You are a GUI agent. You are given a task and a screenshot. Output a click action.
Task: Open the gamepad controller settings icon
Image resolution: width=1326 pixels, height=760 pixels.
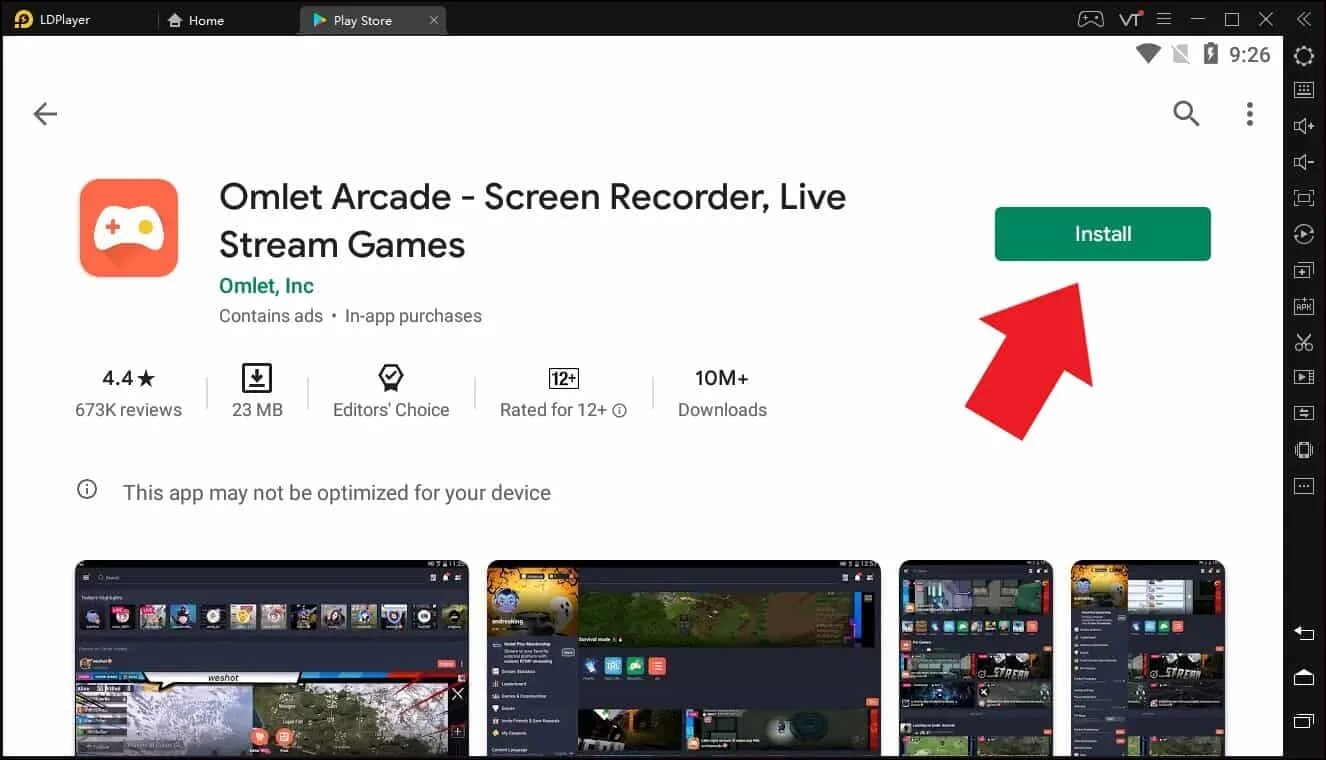1090,19
